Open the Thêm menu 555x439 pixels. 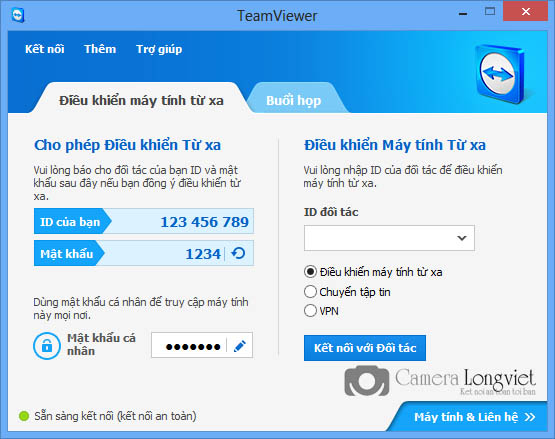coord(100,49)
